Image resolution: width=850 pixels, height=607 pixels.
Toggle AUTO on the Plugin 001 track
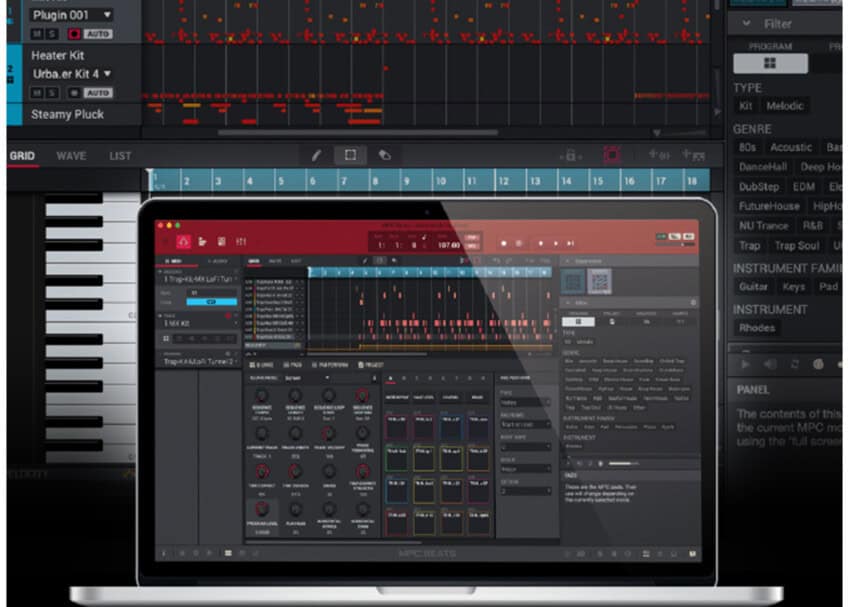click(97, 34)
